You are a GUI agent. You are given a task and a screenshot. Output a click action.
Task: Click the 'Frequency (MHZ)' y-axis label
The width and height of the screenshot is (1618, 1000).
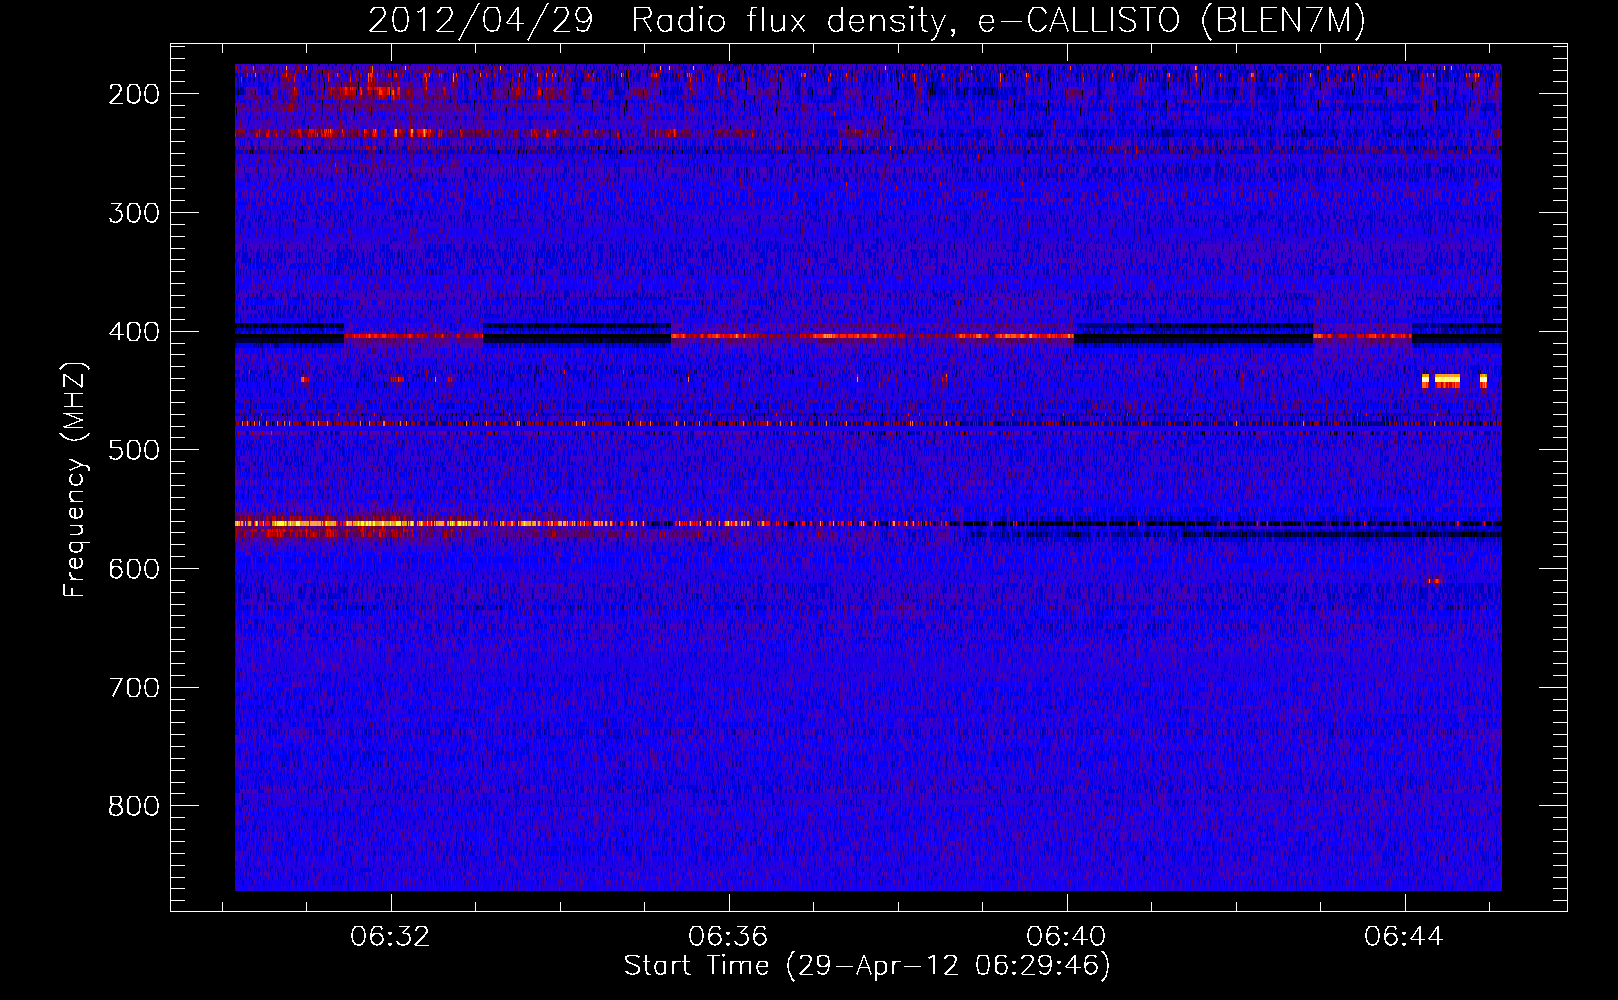click(75, 479)
